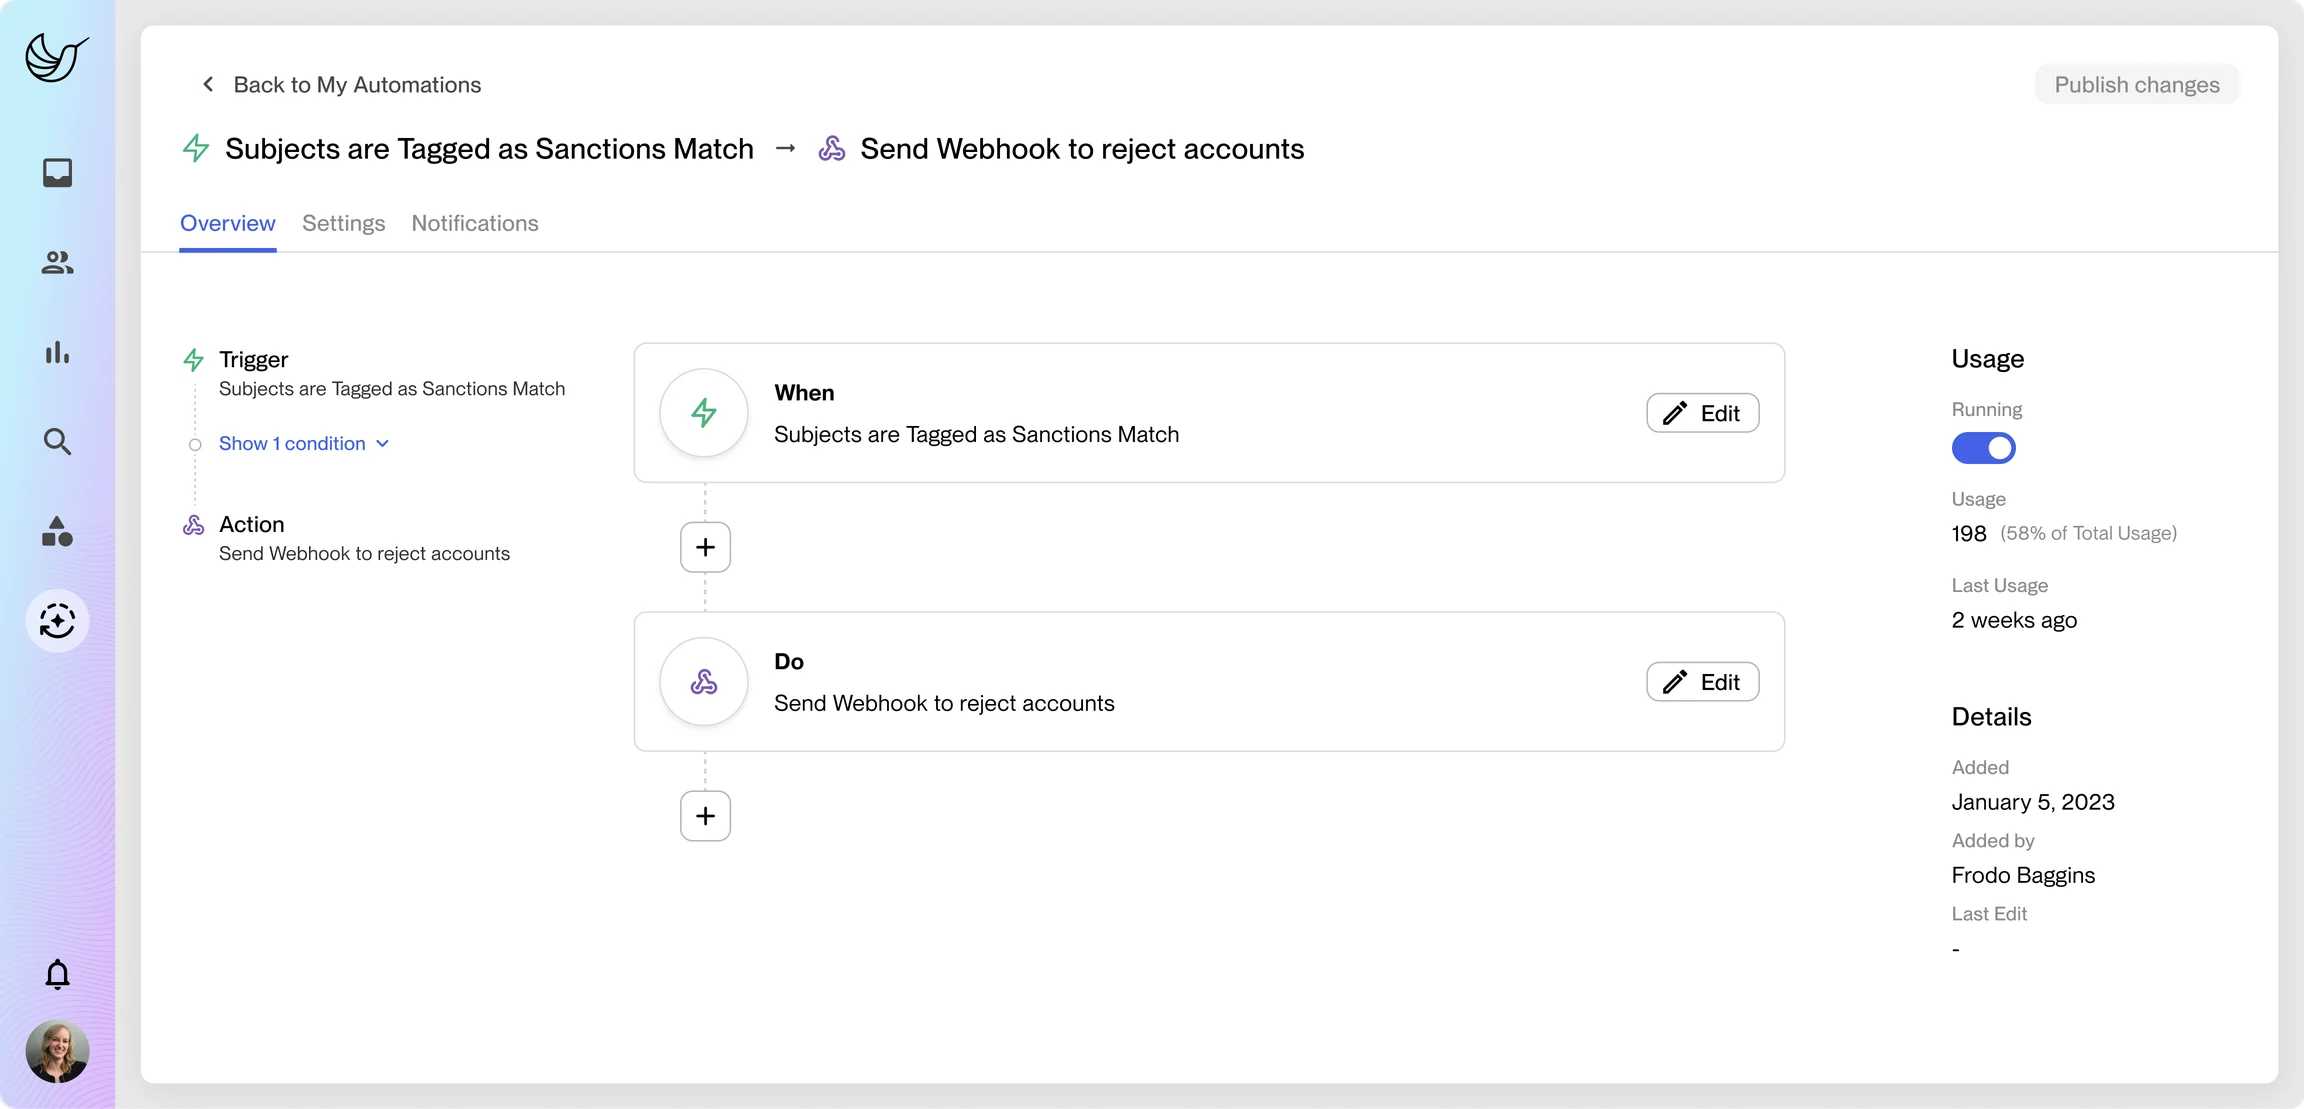
Task: Click the Send Webhook to reject accounts title
Action: [1082, 148]
